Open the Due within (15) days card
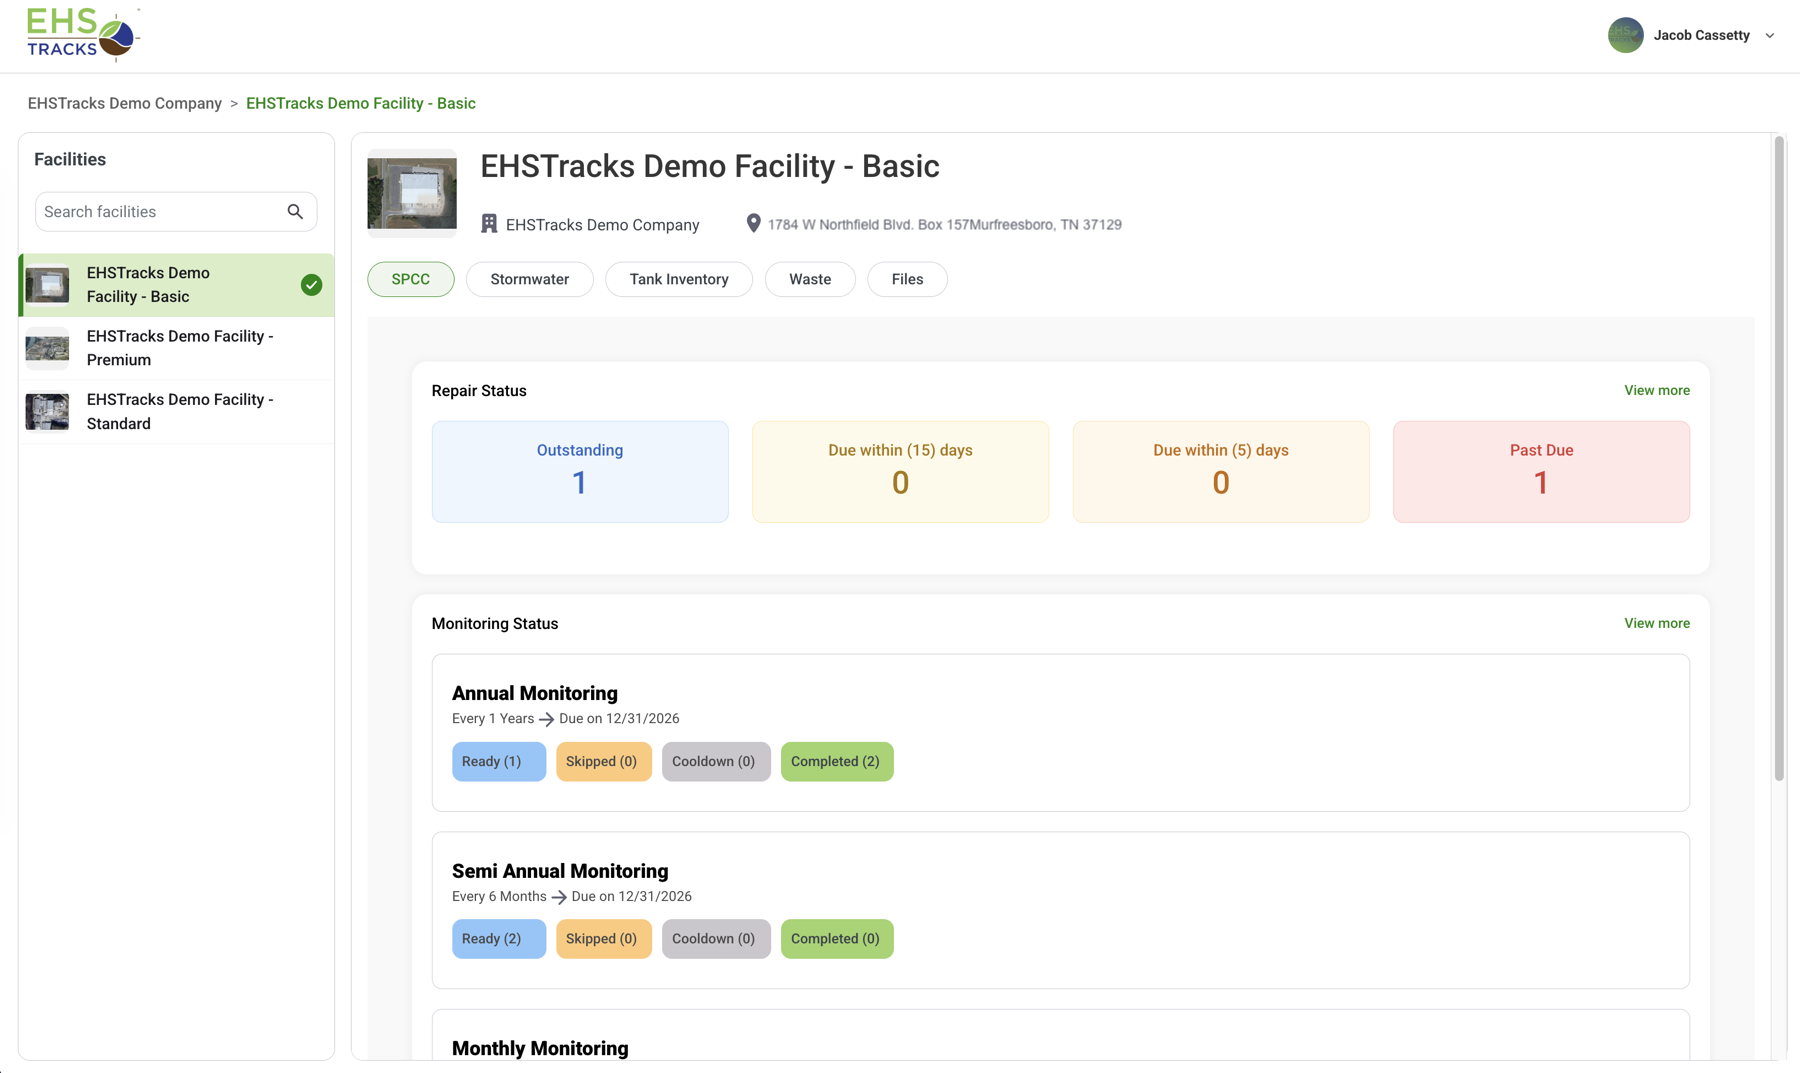The height and width of the screenshot is (1073, 1800). pos(900,471)
